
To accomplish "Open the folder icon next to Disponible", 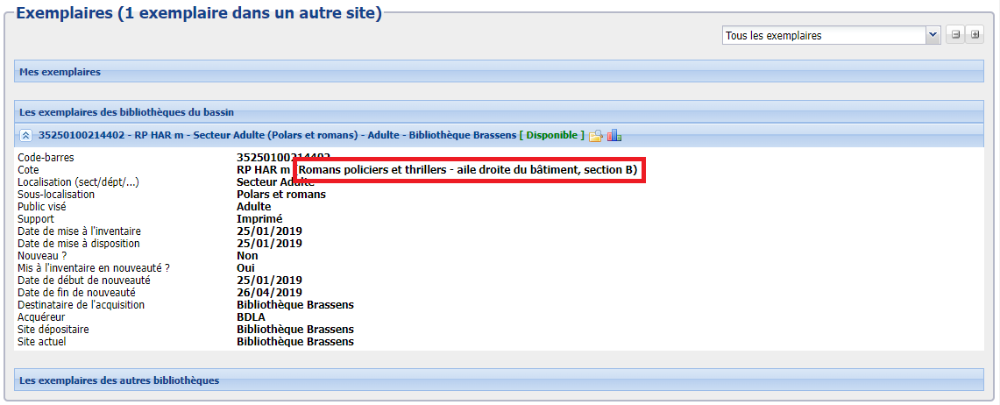I will click(596, 135).
